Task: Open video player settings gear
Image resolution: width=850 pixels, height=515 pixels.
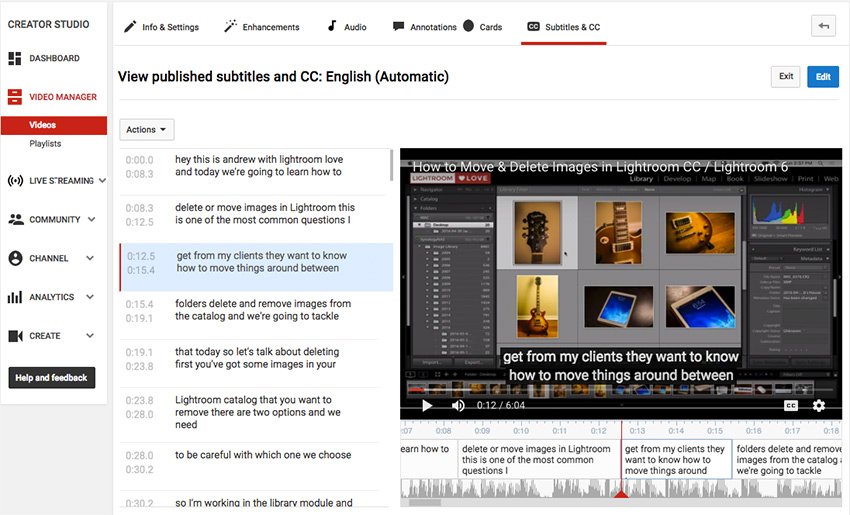Action: (x=819, y=406)
